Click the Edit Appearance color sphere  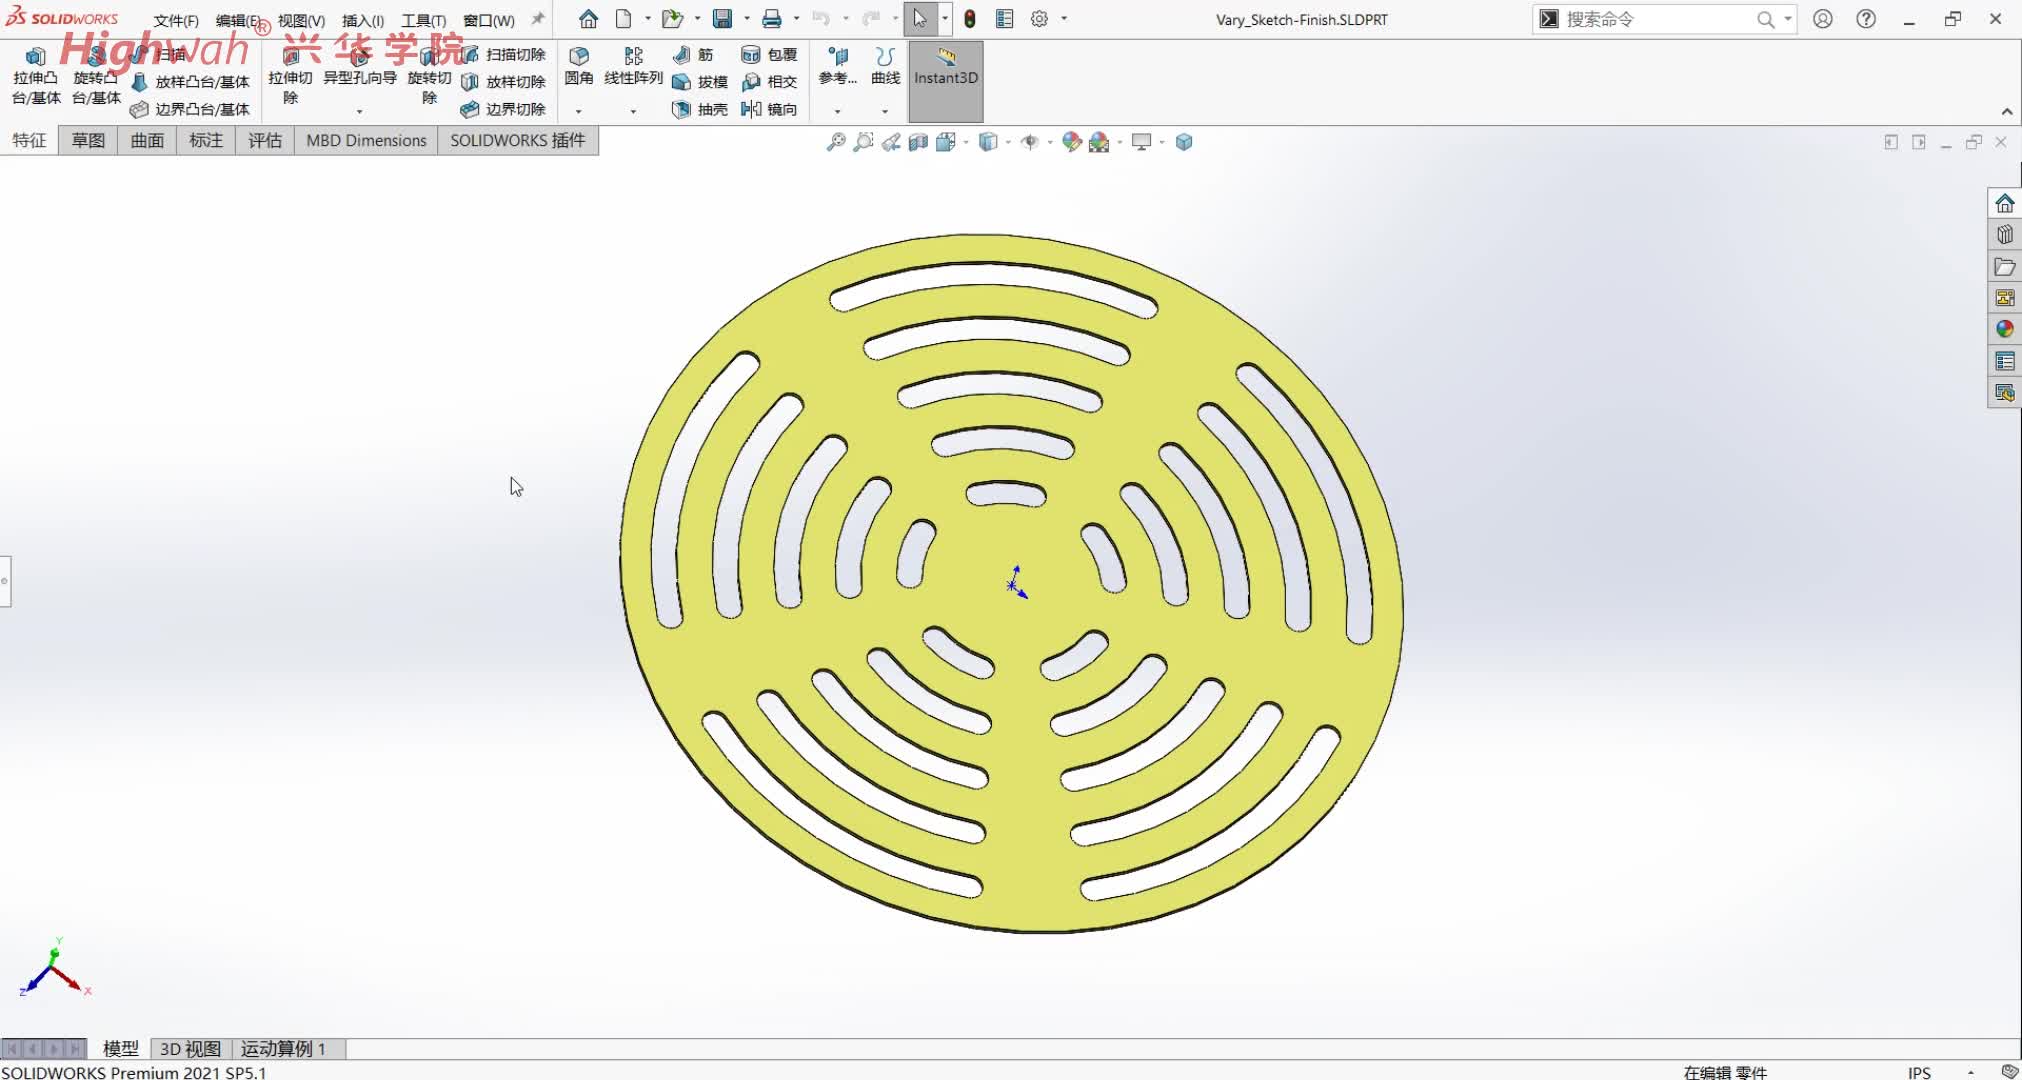pos(1071,142)
